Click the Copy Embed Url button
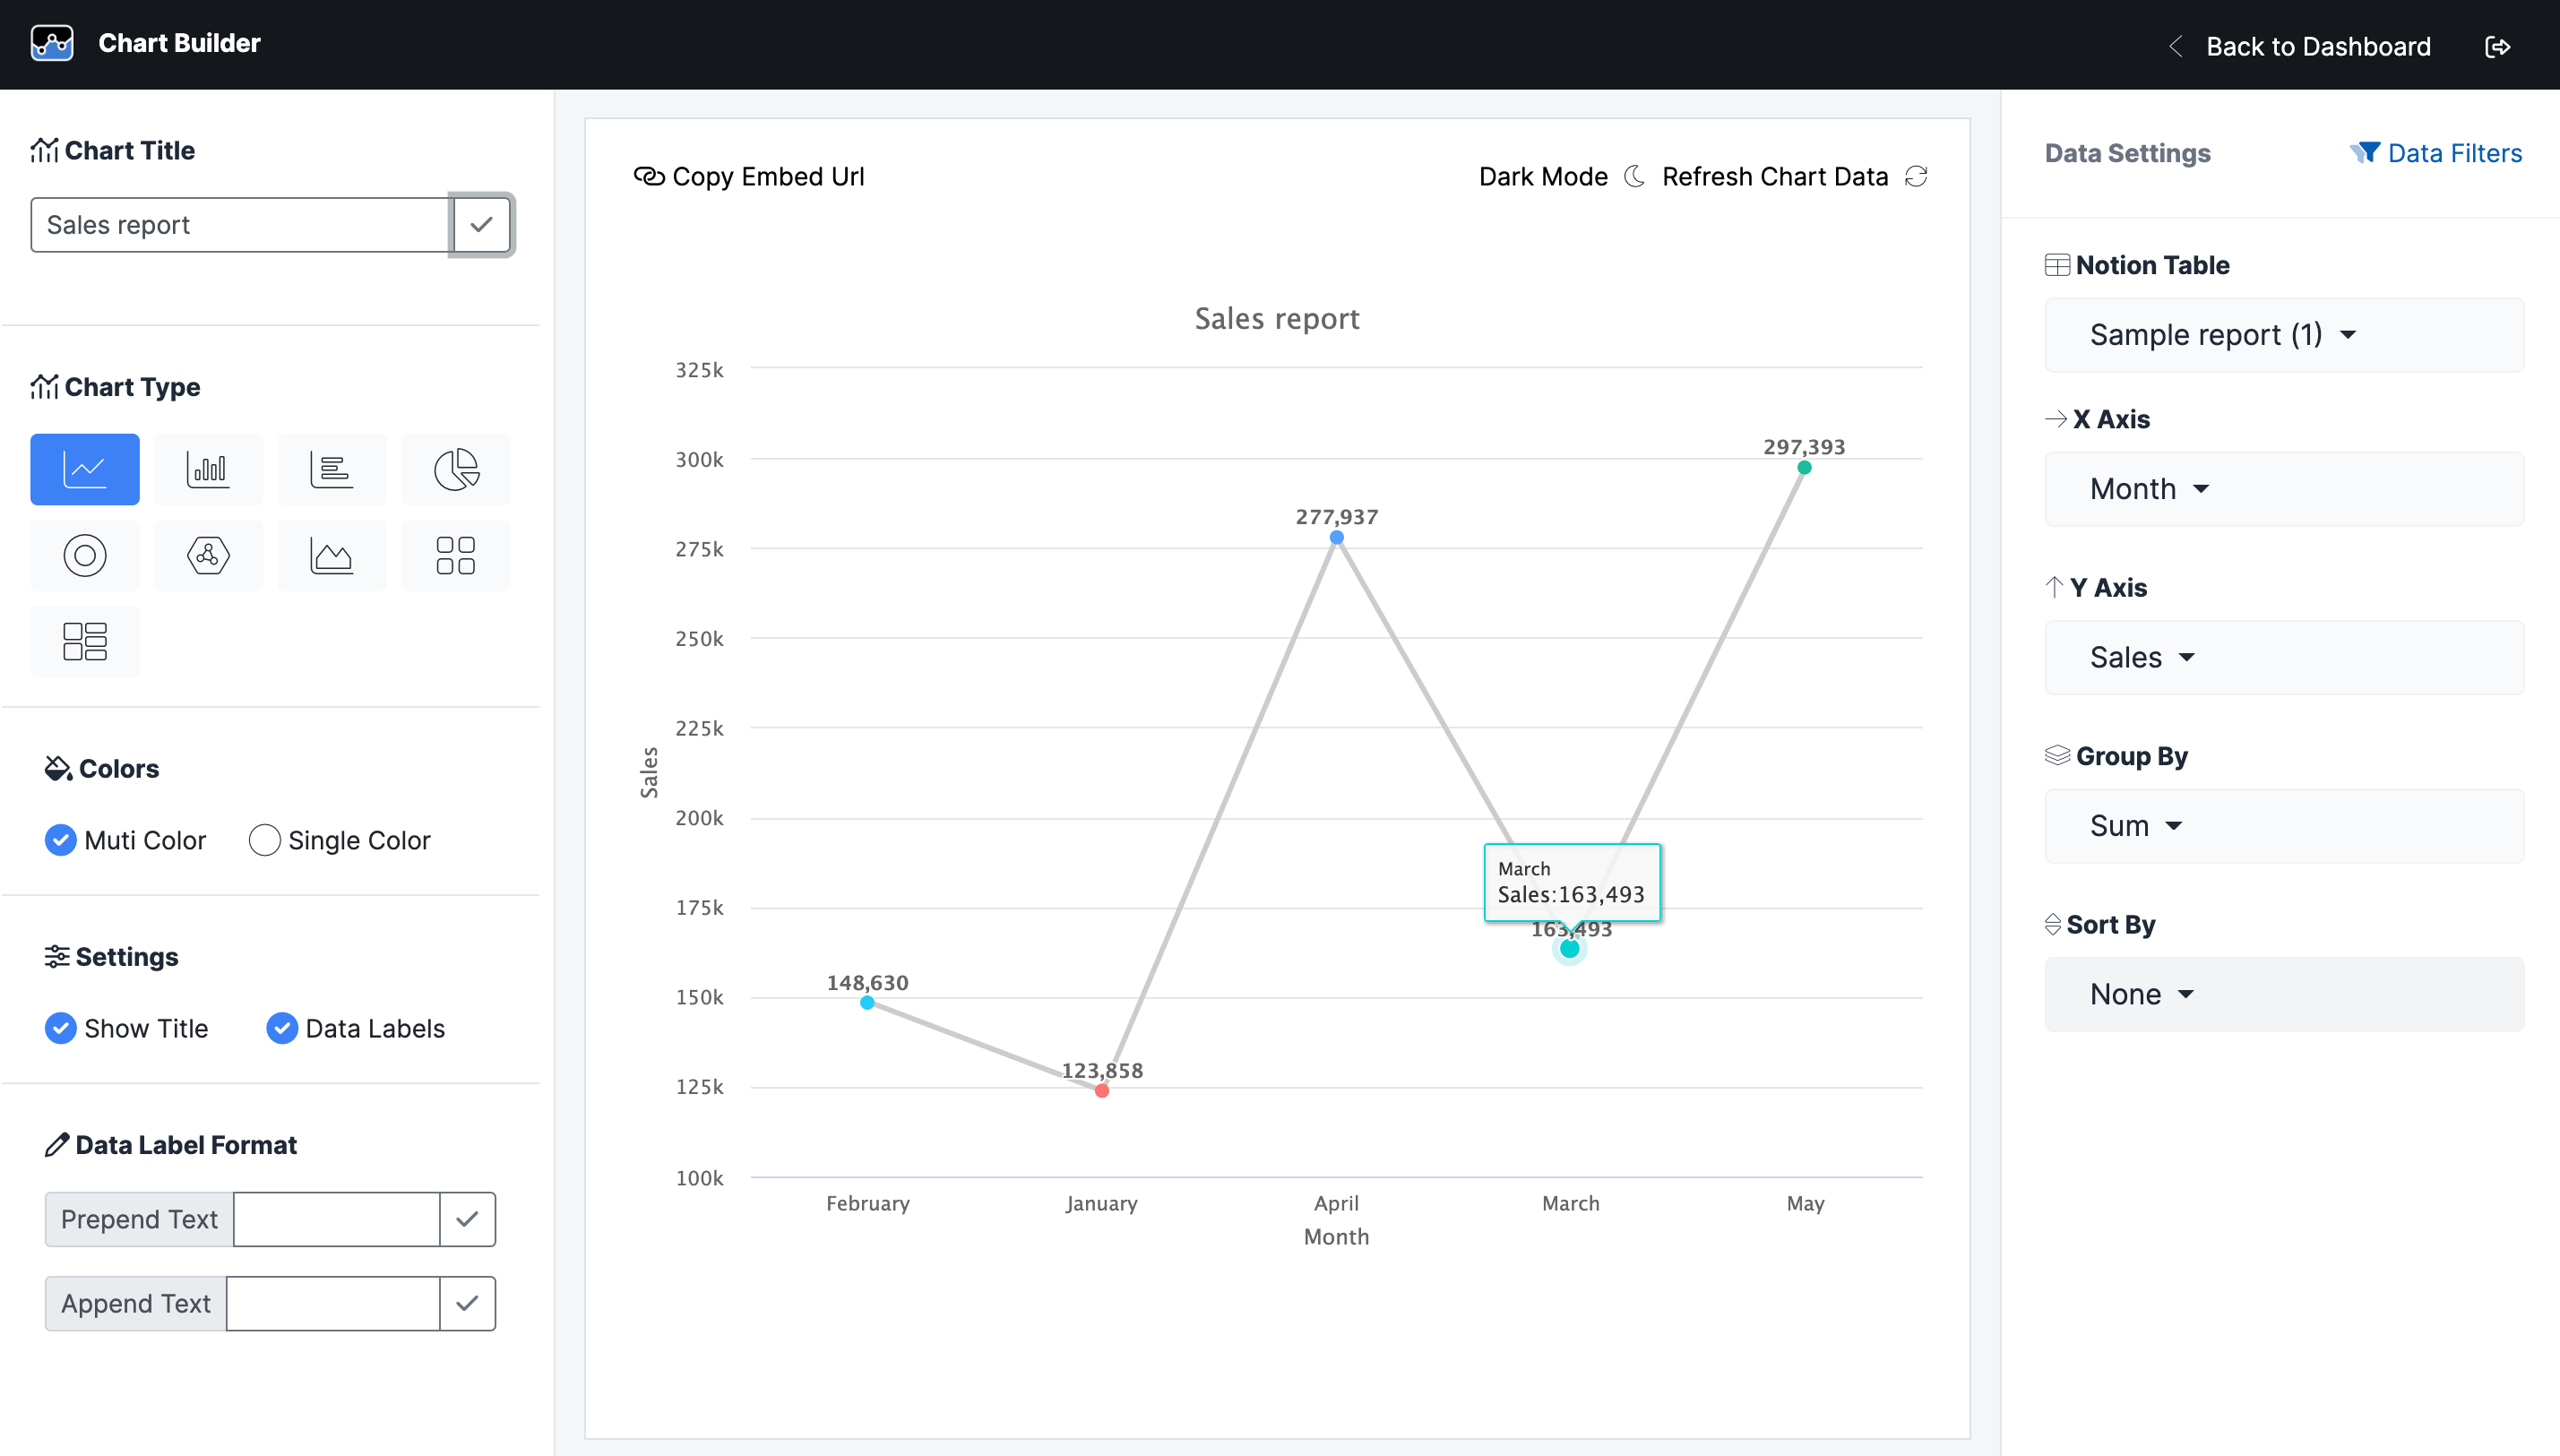The width and height of the screenshot is (2560, 1456). [x=754, y=176]
